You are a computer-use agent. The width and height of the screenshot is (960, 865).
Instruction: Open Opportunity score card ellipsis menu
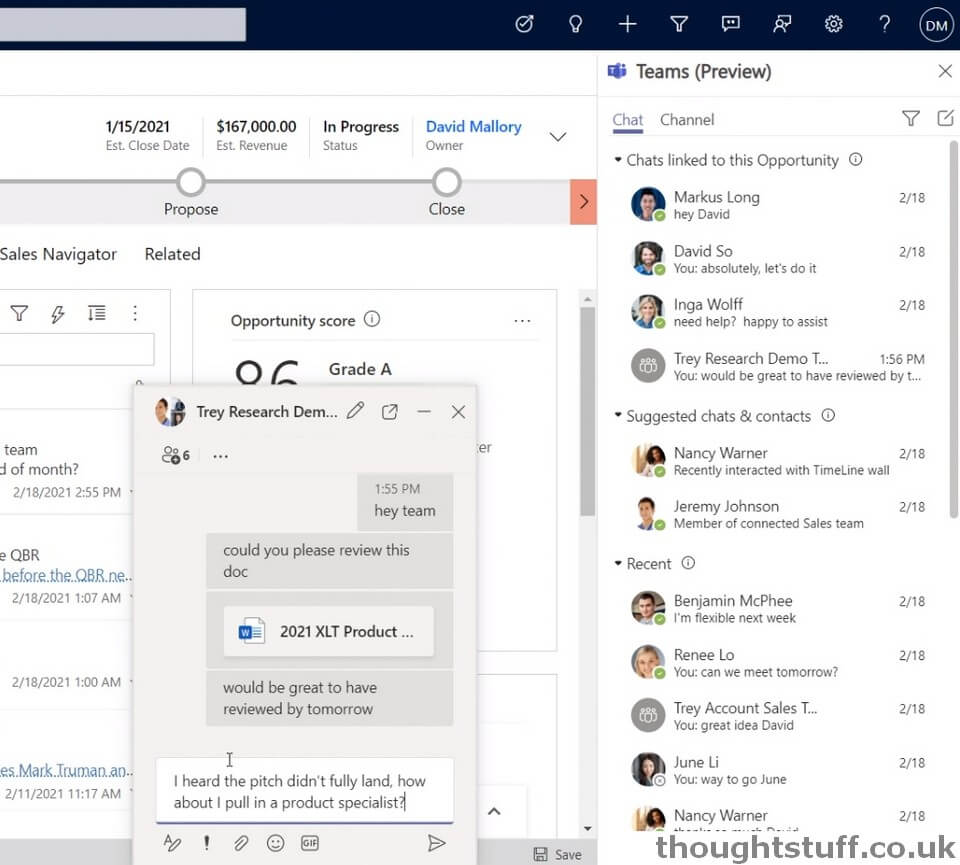tap(522, 320)
